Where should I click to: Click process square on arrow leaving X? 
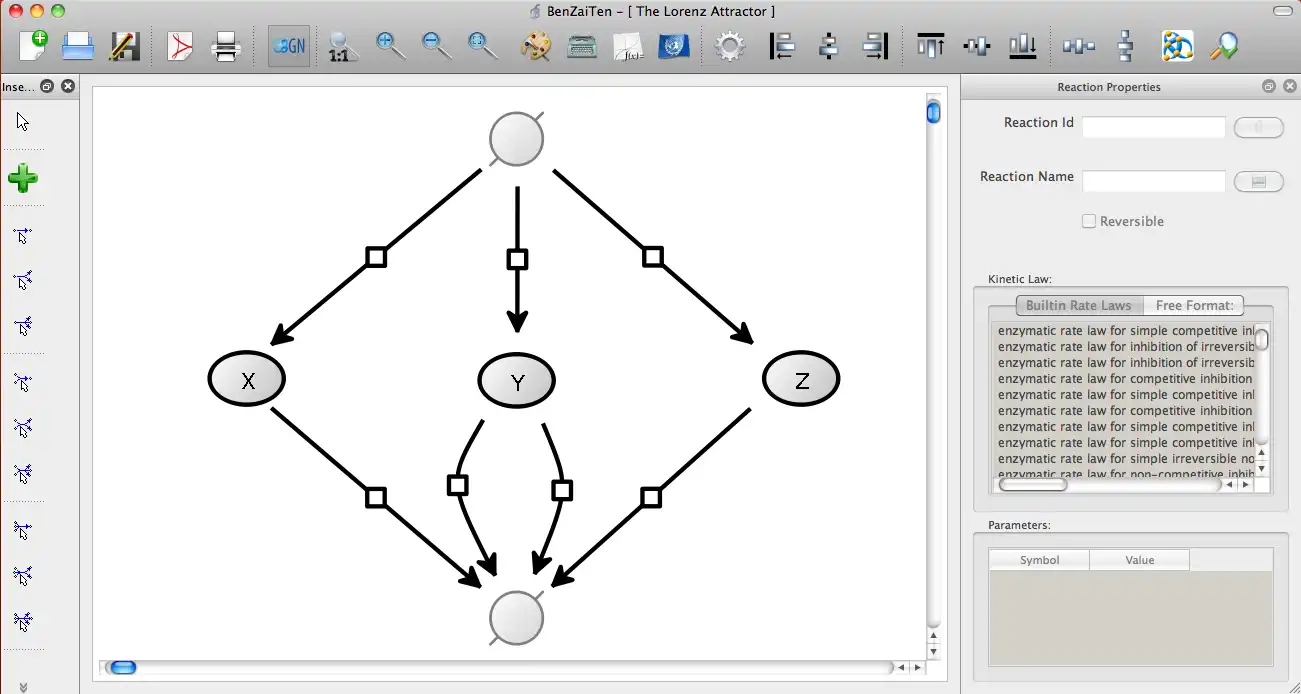click(376, 497)
